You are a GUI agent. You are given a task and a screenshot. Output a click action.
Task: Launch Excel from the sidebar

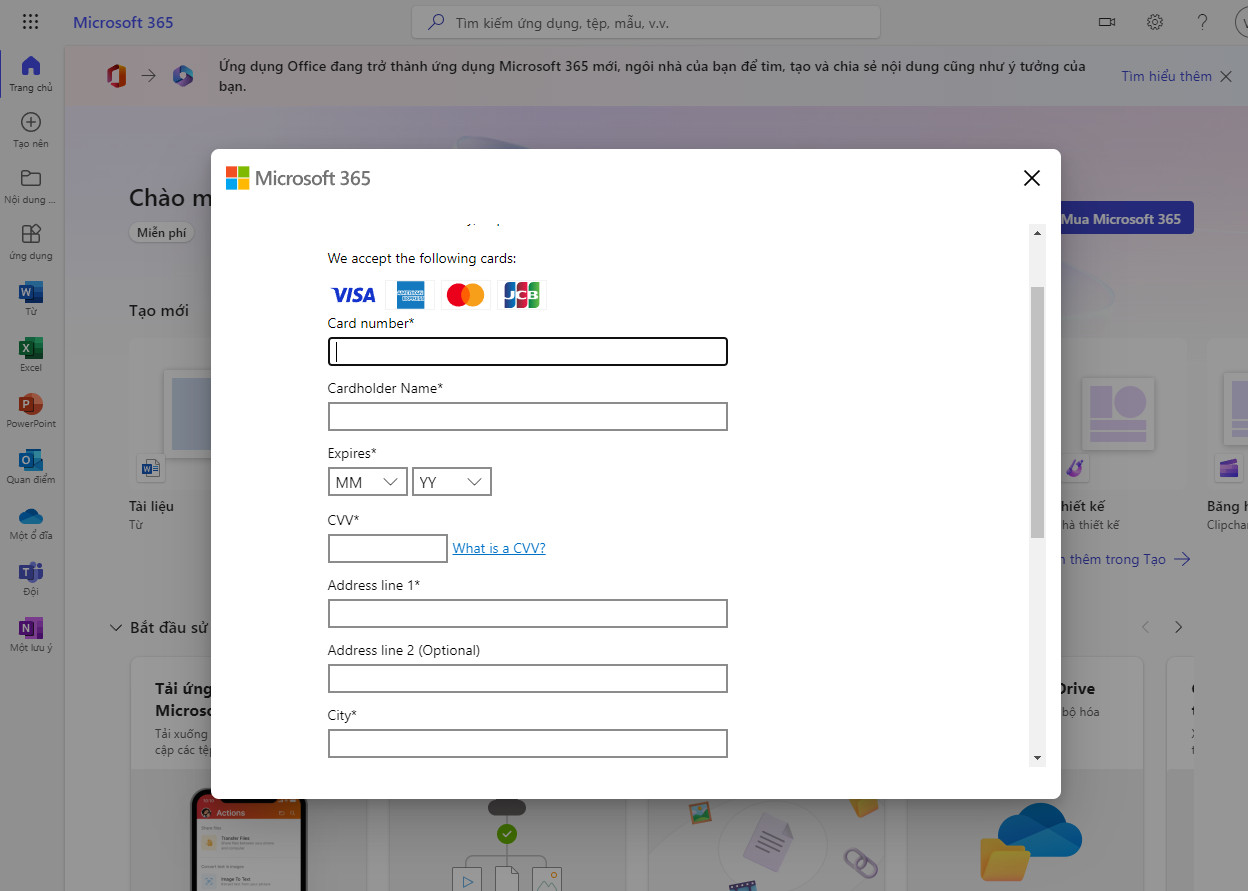pyautogui.click(x=31, y=348)
